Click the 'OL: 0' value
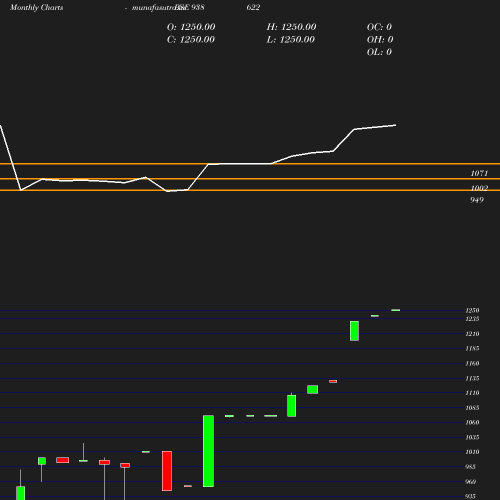 [379, 52]
